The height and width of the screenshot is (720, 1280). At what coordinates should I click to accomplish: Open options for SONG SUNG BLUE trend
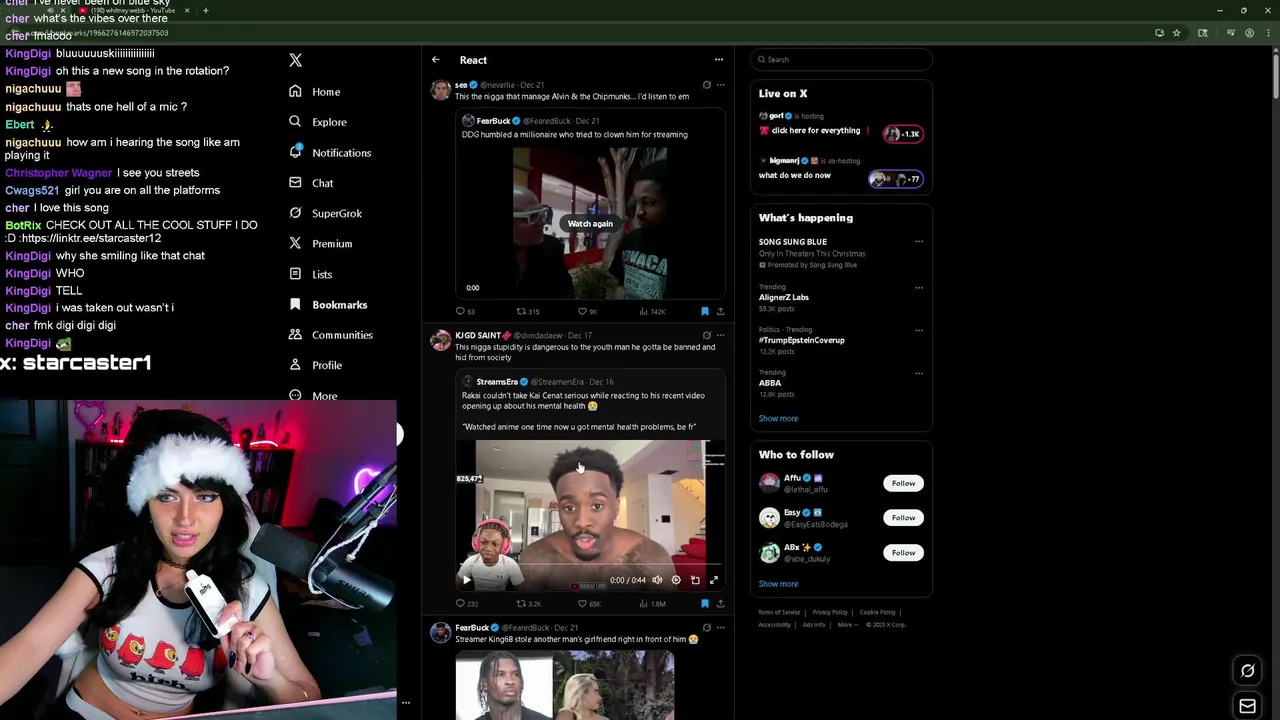918,242
